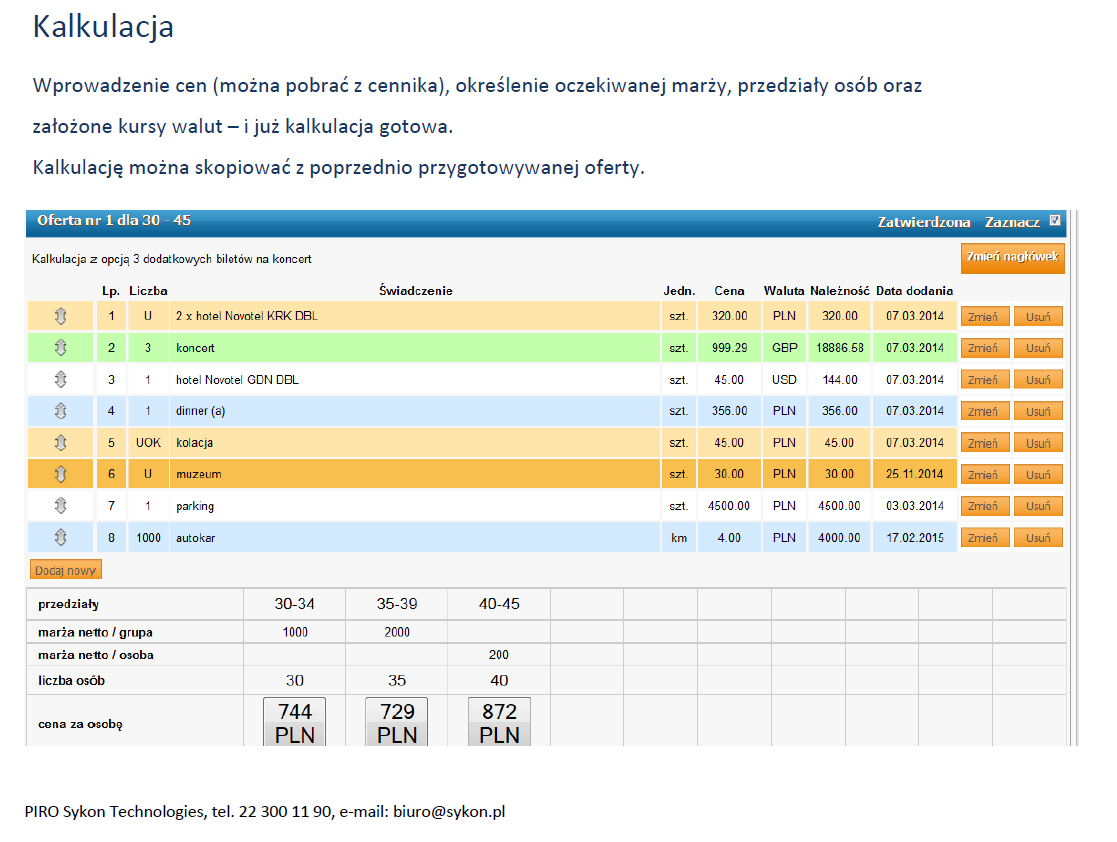This screenshot has height=842, width=1117.
Task: Click the 'cena za osobę' label
Action: 80,724
